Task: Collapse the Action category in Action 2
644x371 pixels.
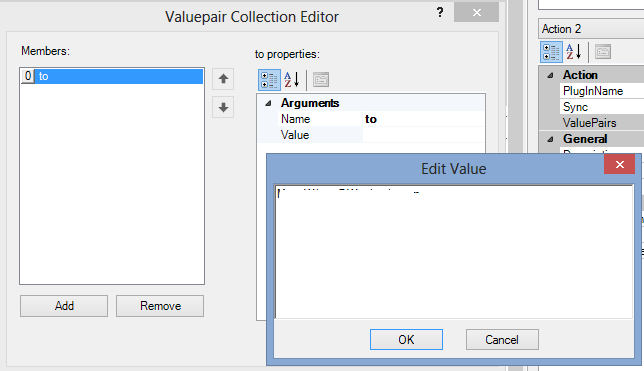Action: (550, 75)
